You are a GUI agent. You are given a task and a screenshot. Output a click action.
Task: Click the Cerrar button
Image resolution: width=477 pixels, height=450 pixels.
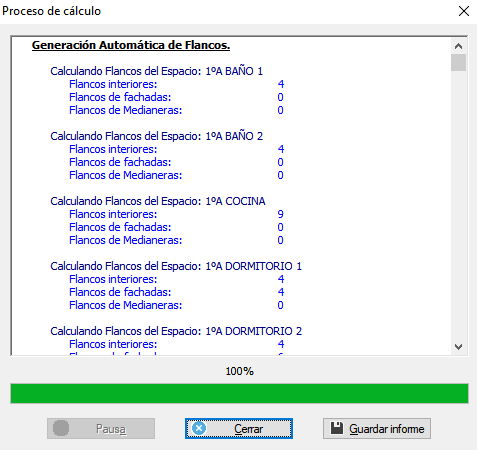tap(239, 429)
